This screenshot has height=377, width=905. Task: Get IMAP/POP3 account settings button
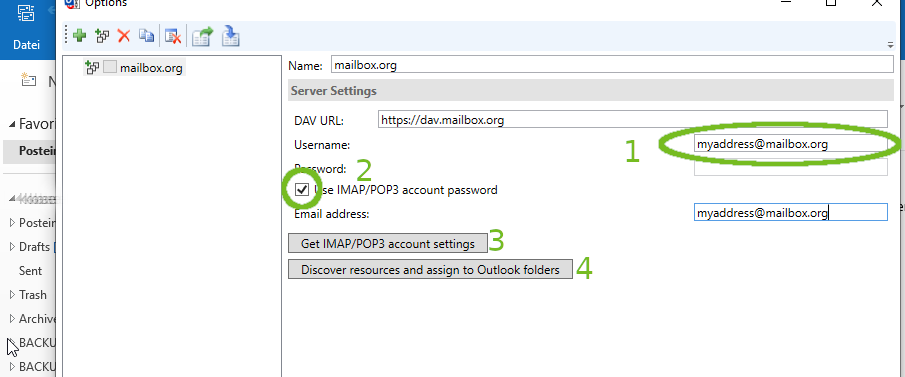[387, 244]
